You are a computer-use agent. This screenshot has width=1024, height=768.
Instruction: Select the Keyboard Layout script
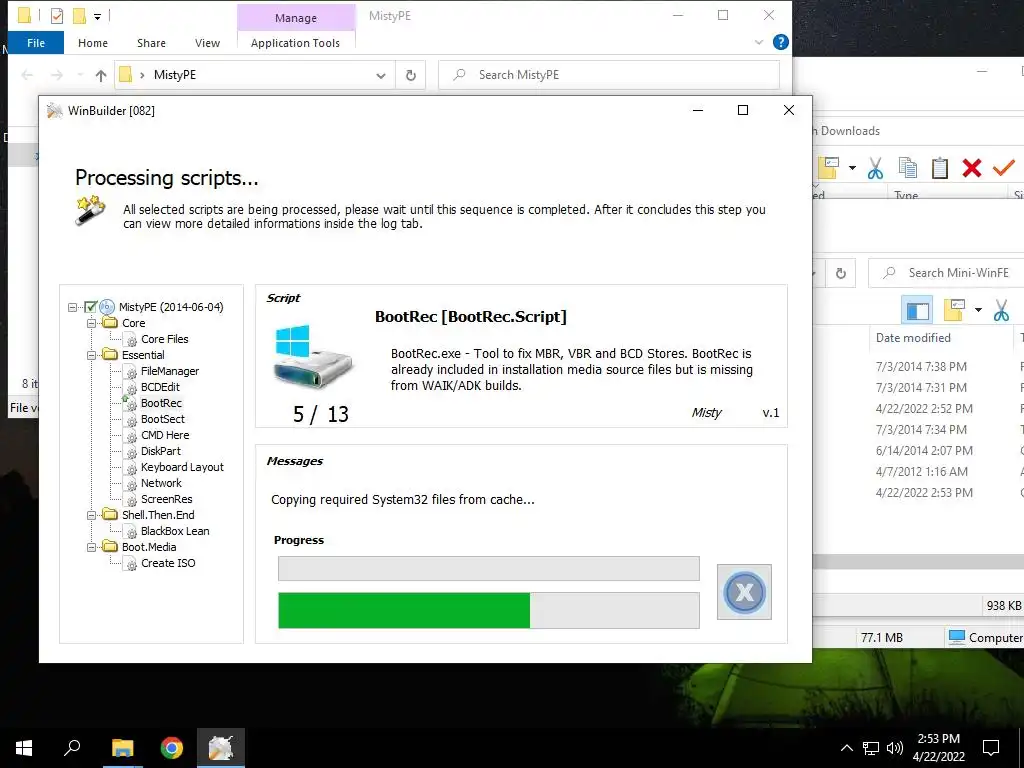click(182, 467)
